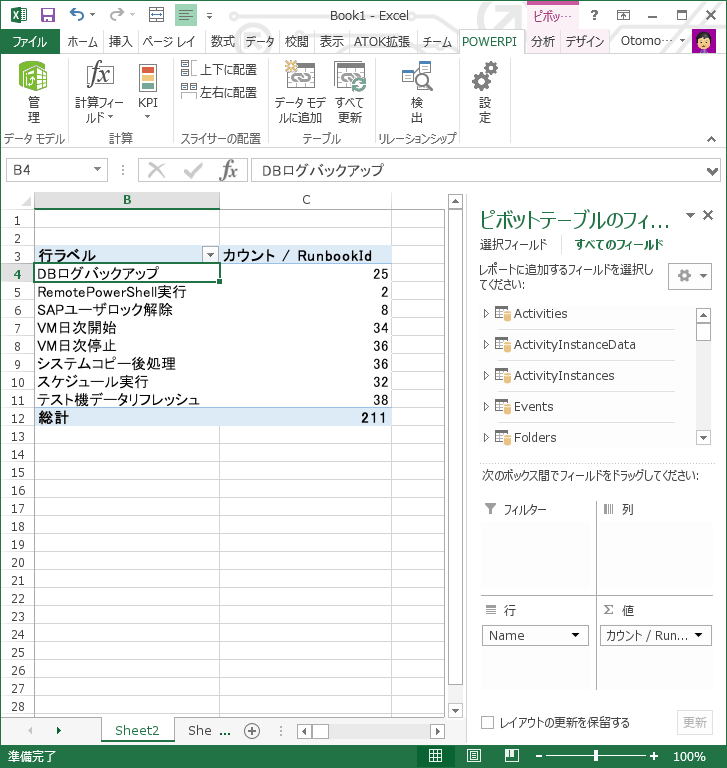This screenshot has height=768, width=727.
Task: Detect relationships (検出)
Action: 417,92
